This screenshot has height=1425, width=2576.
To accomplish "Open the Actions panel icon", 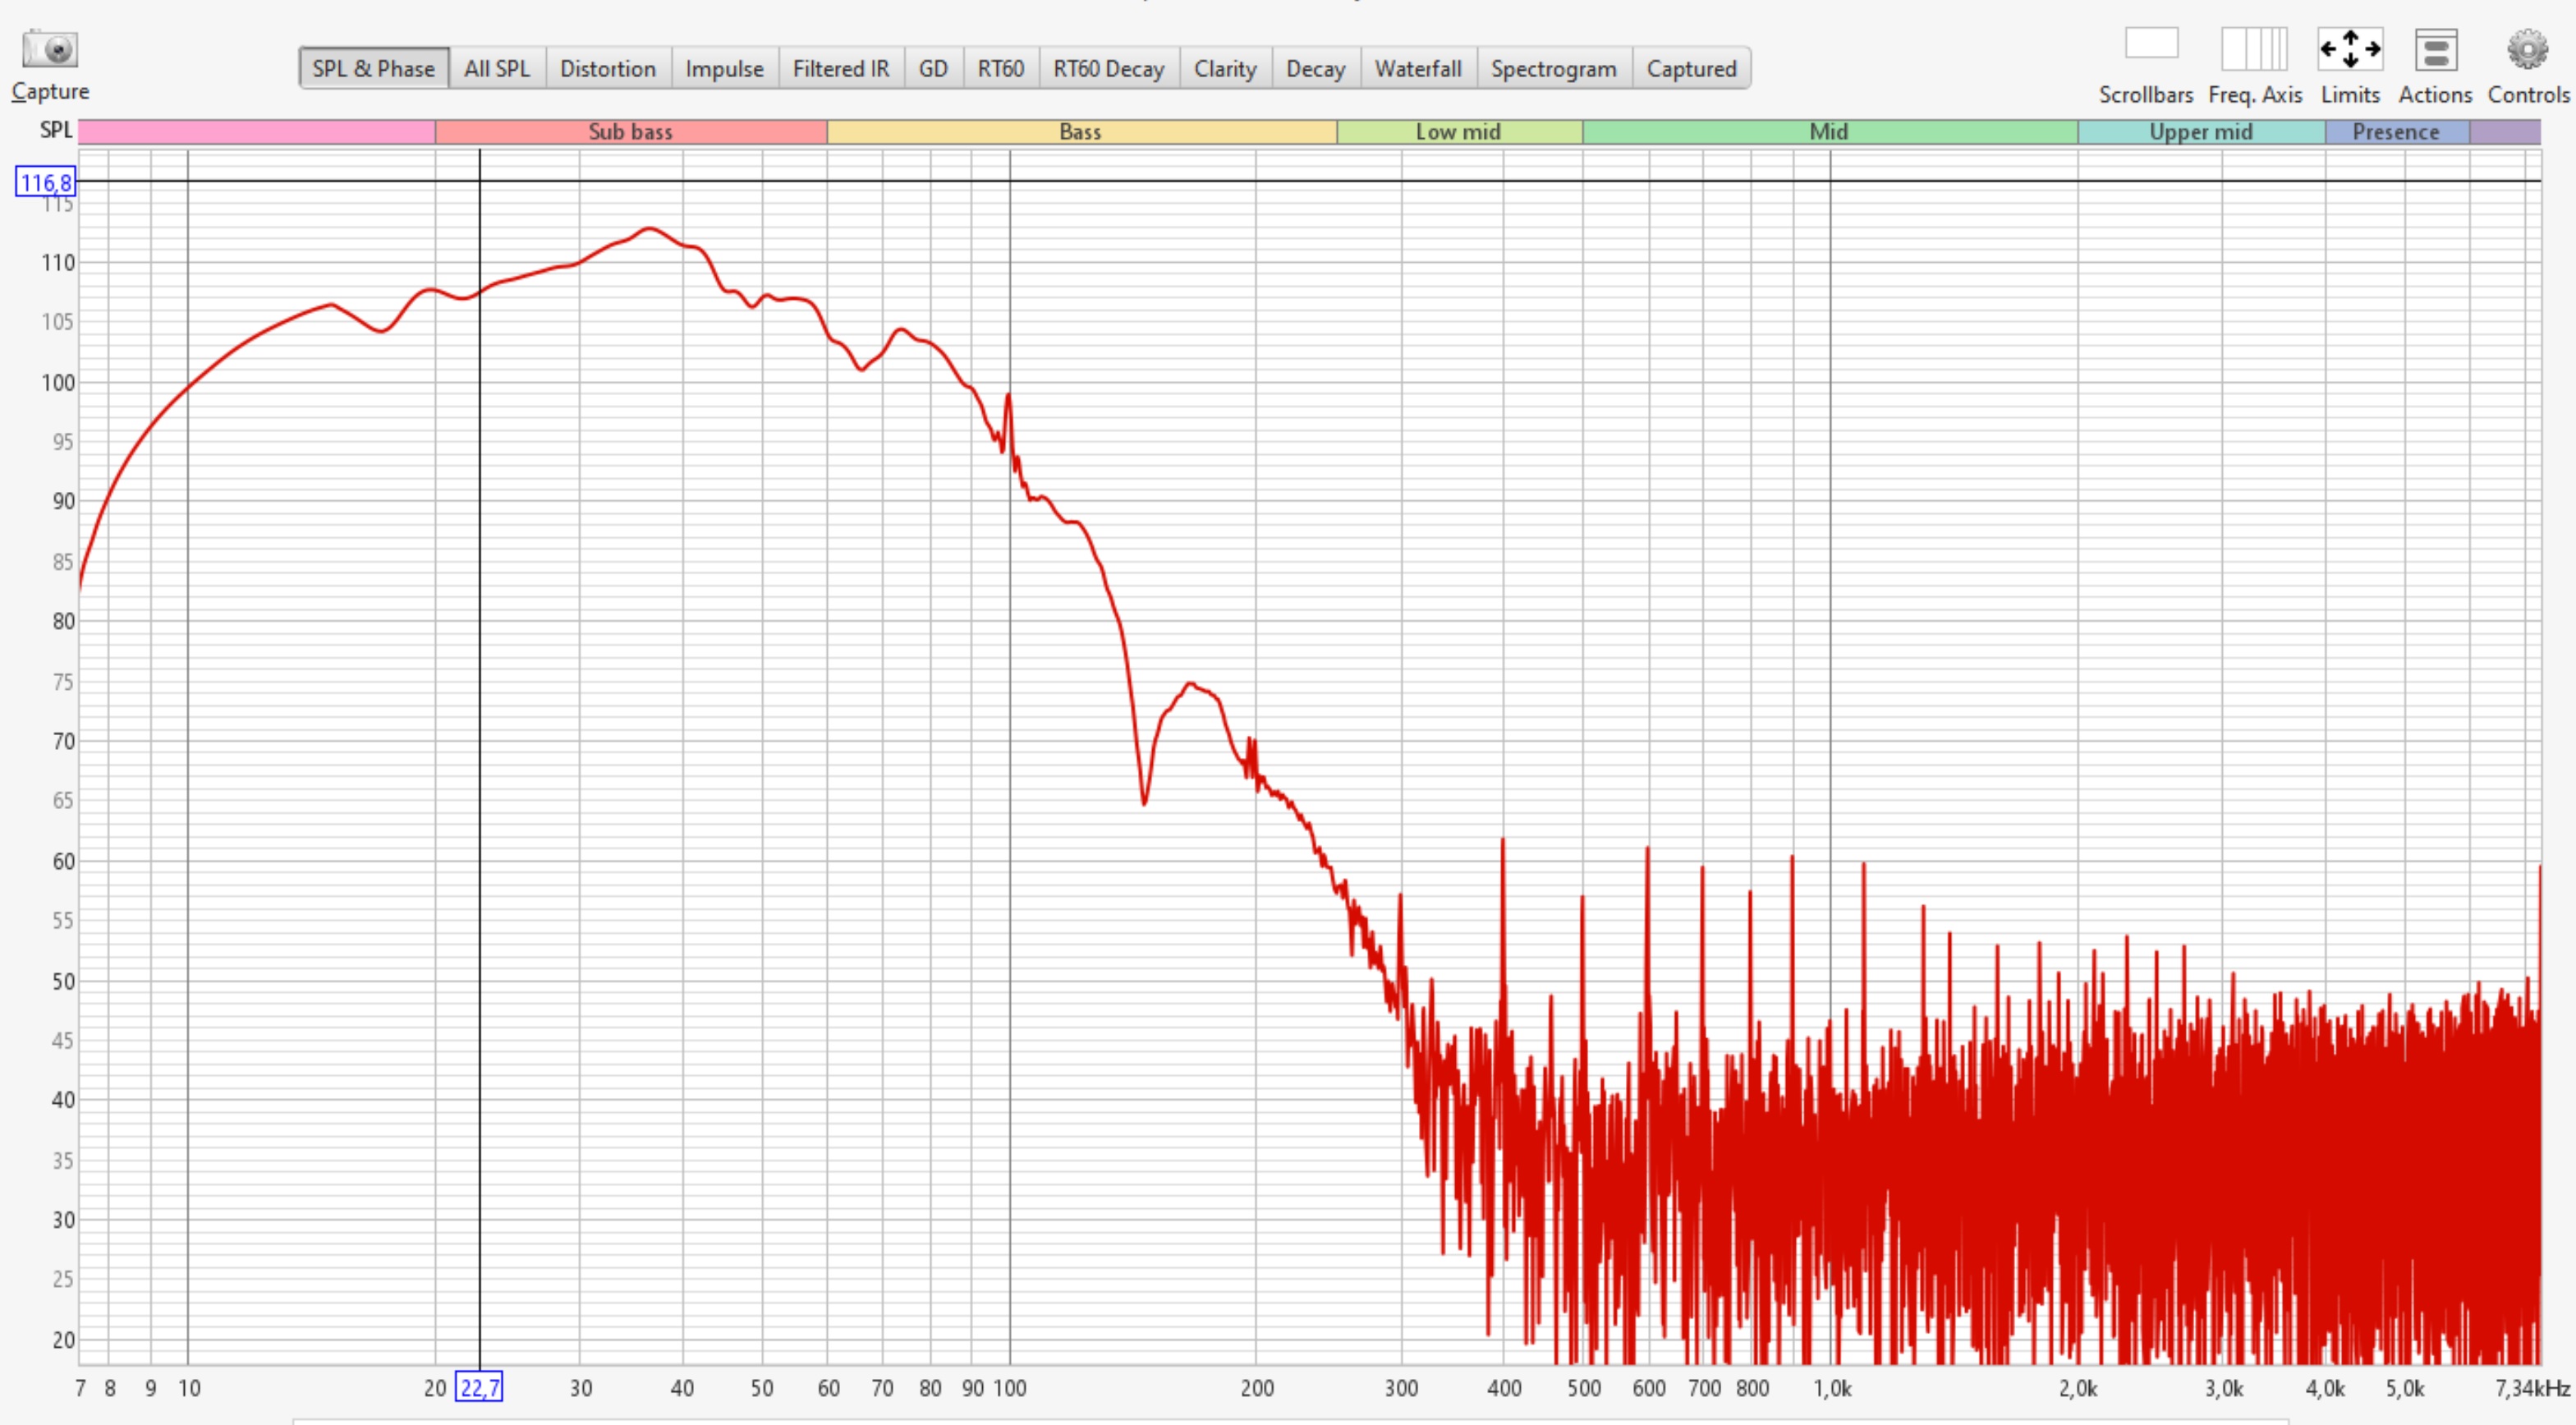I will point(2435,49).
